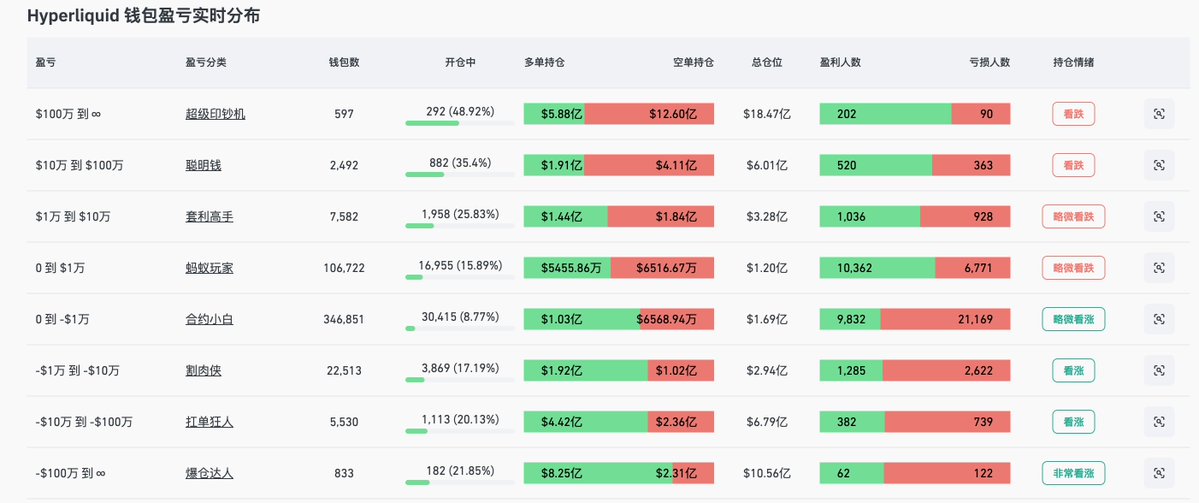This screenshot has height=503, width=1199.
Task: Click total position $1.20亿
Action: coord(767,268)
